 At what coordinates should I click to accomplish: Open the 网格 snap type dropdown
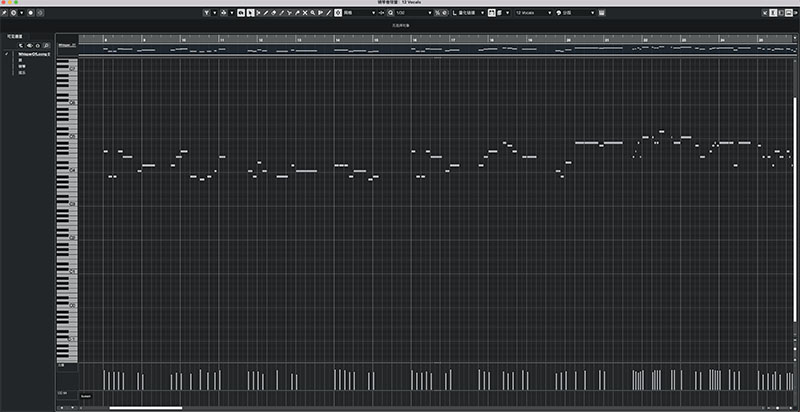click(x=360, y=13)
